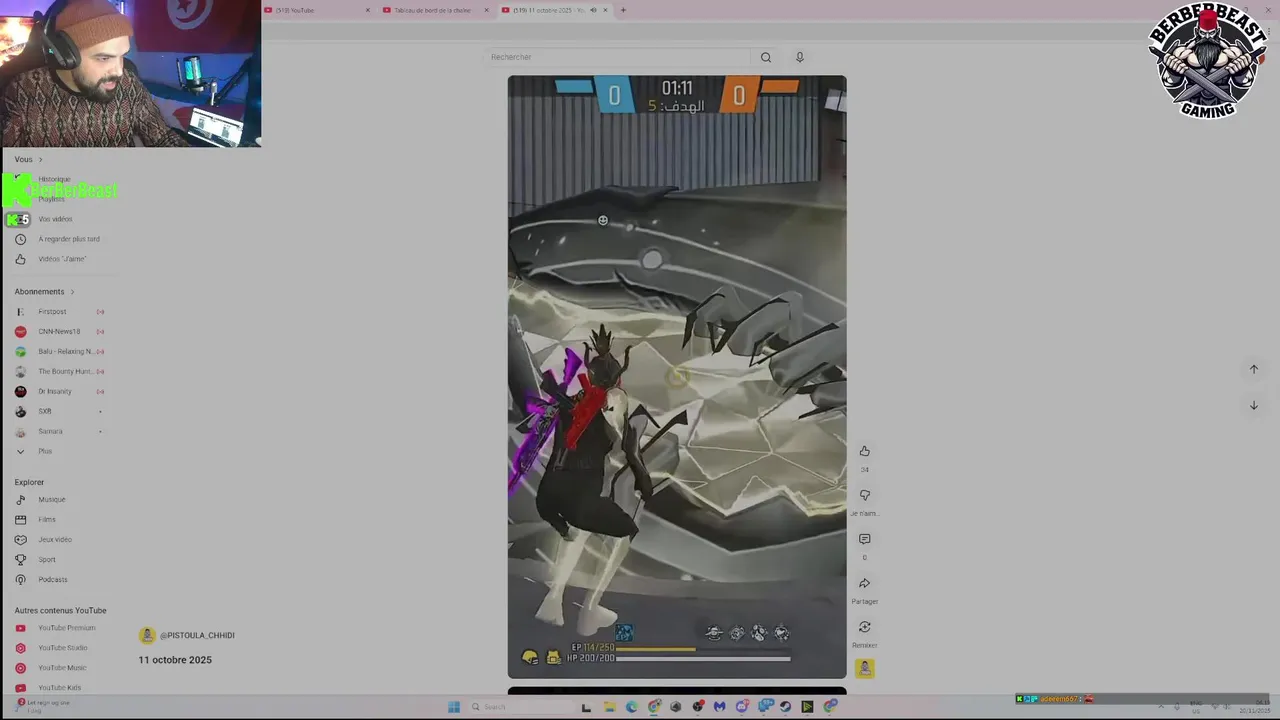Open Steam from the taskbar
Screen dimensions: 1280x720
(x=785, y=707)
